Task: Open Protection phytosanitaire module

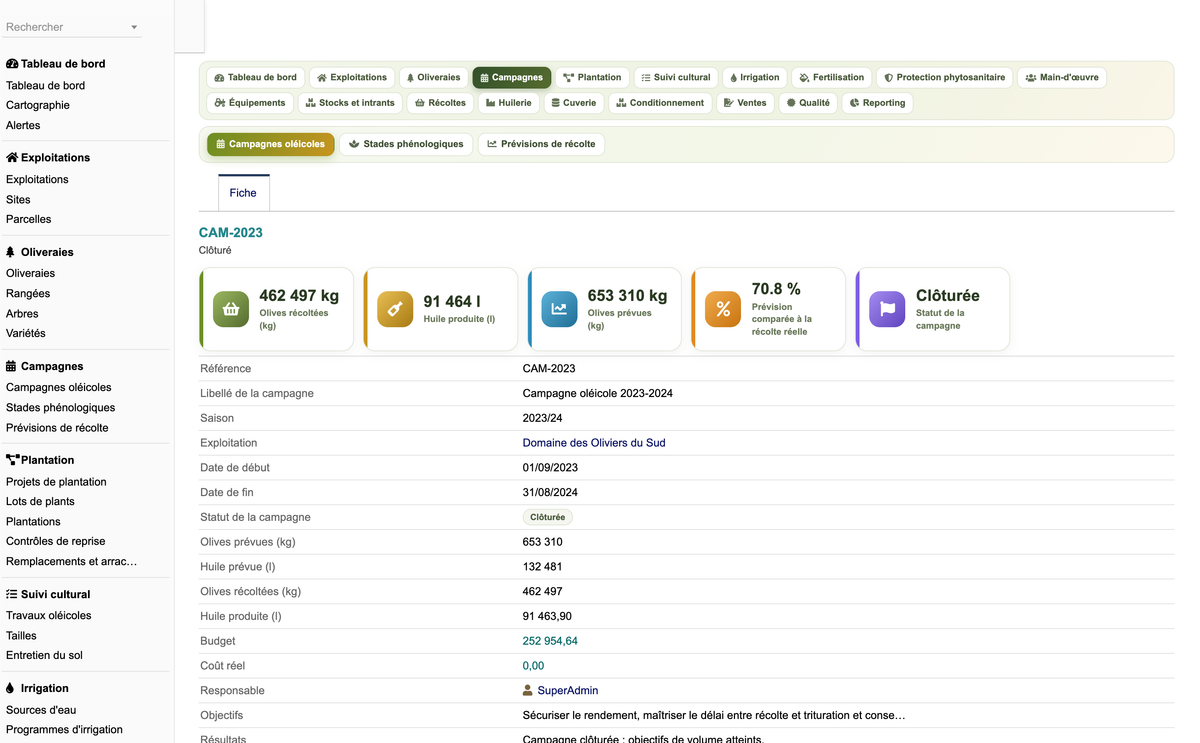Action: 944,77
